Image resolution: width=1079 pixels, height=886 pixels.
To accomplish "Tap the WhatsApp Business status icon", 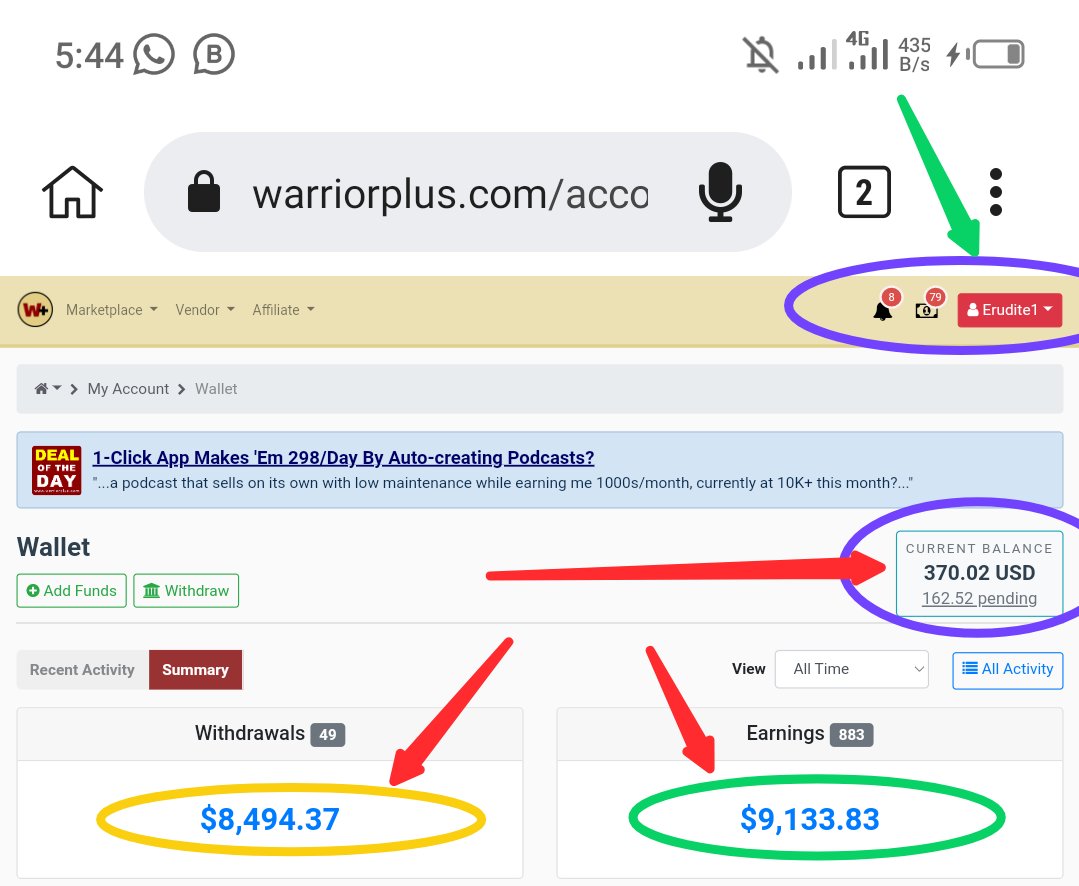I will 214,54.
